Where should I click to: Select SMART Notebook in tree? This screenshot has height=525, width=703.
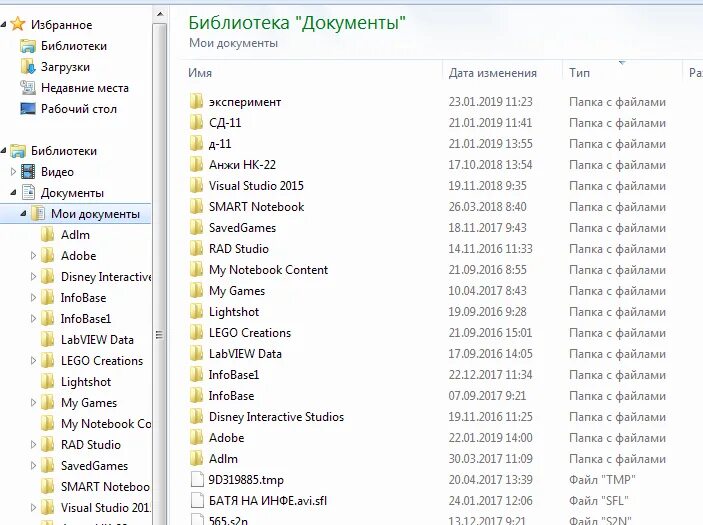[x=105, y=486]
